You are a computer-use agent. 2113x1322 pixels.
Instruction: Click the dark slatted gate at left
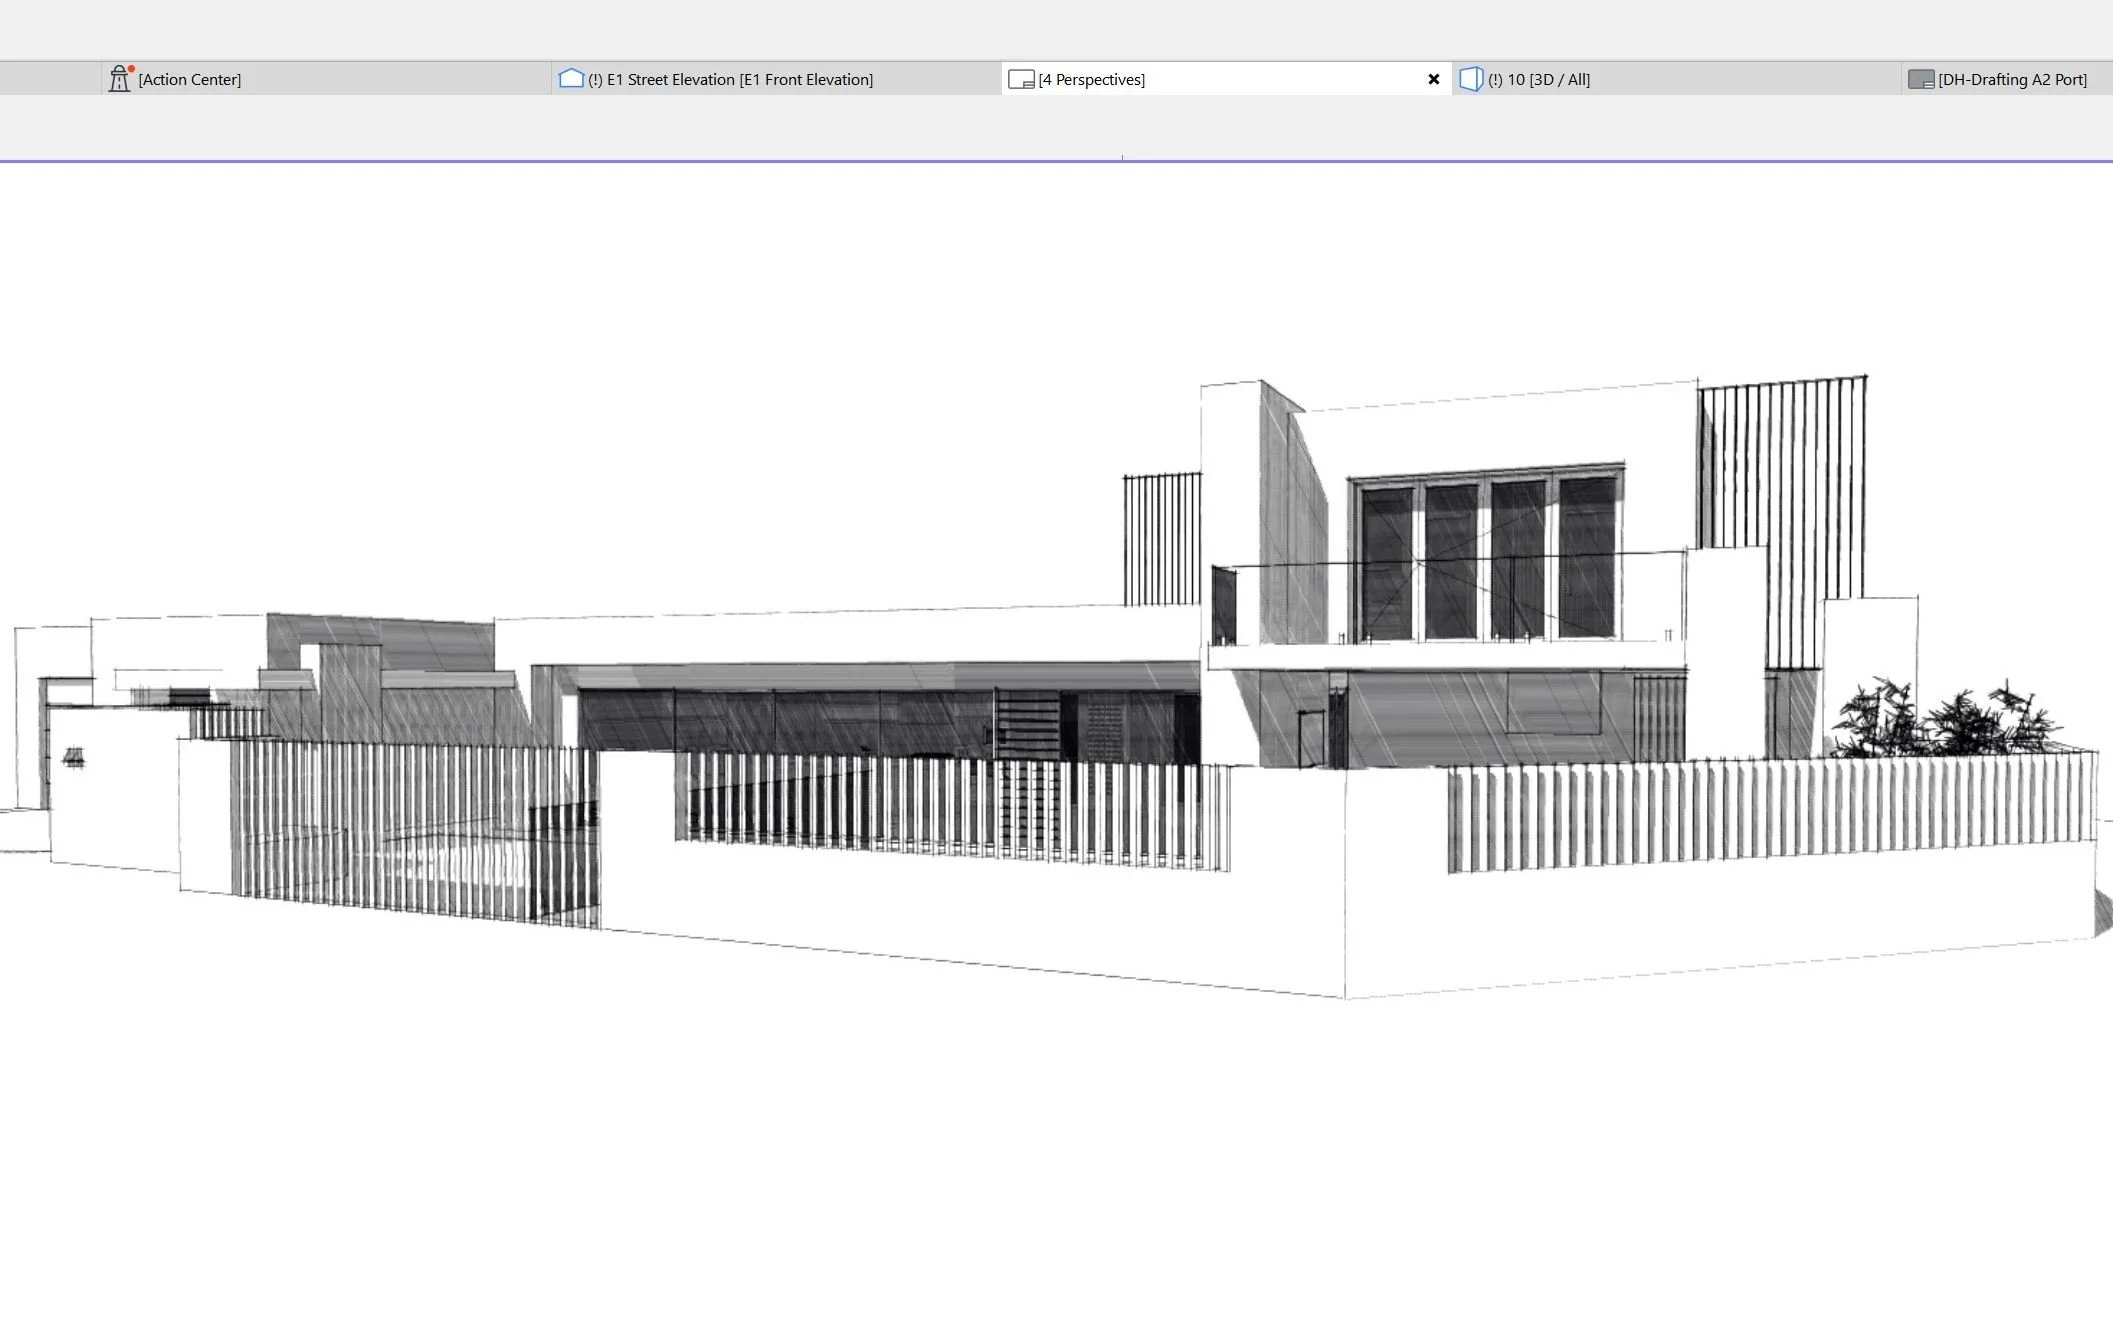tap(415, 830)
